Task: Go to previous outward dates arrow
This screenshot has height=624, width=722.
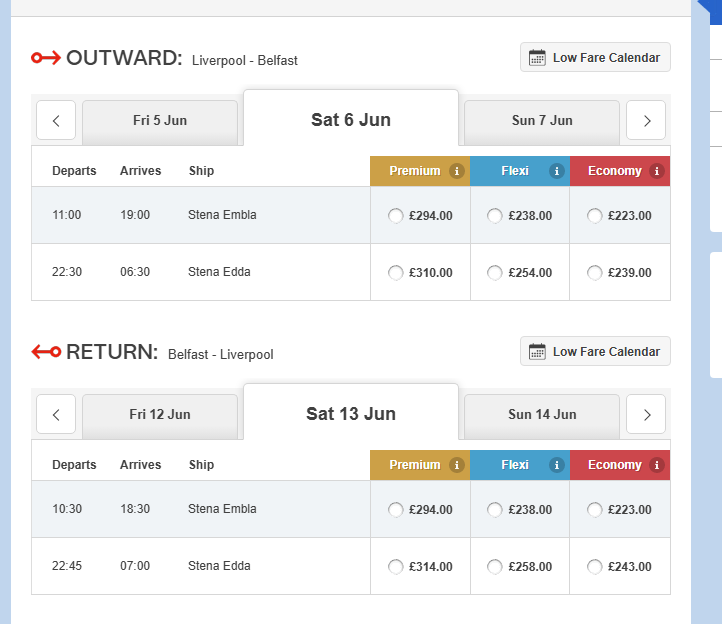Action: coord(56,121)
